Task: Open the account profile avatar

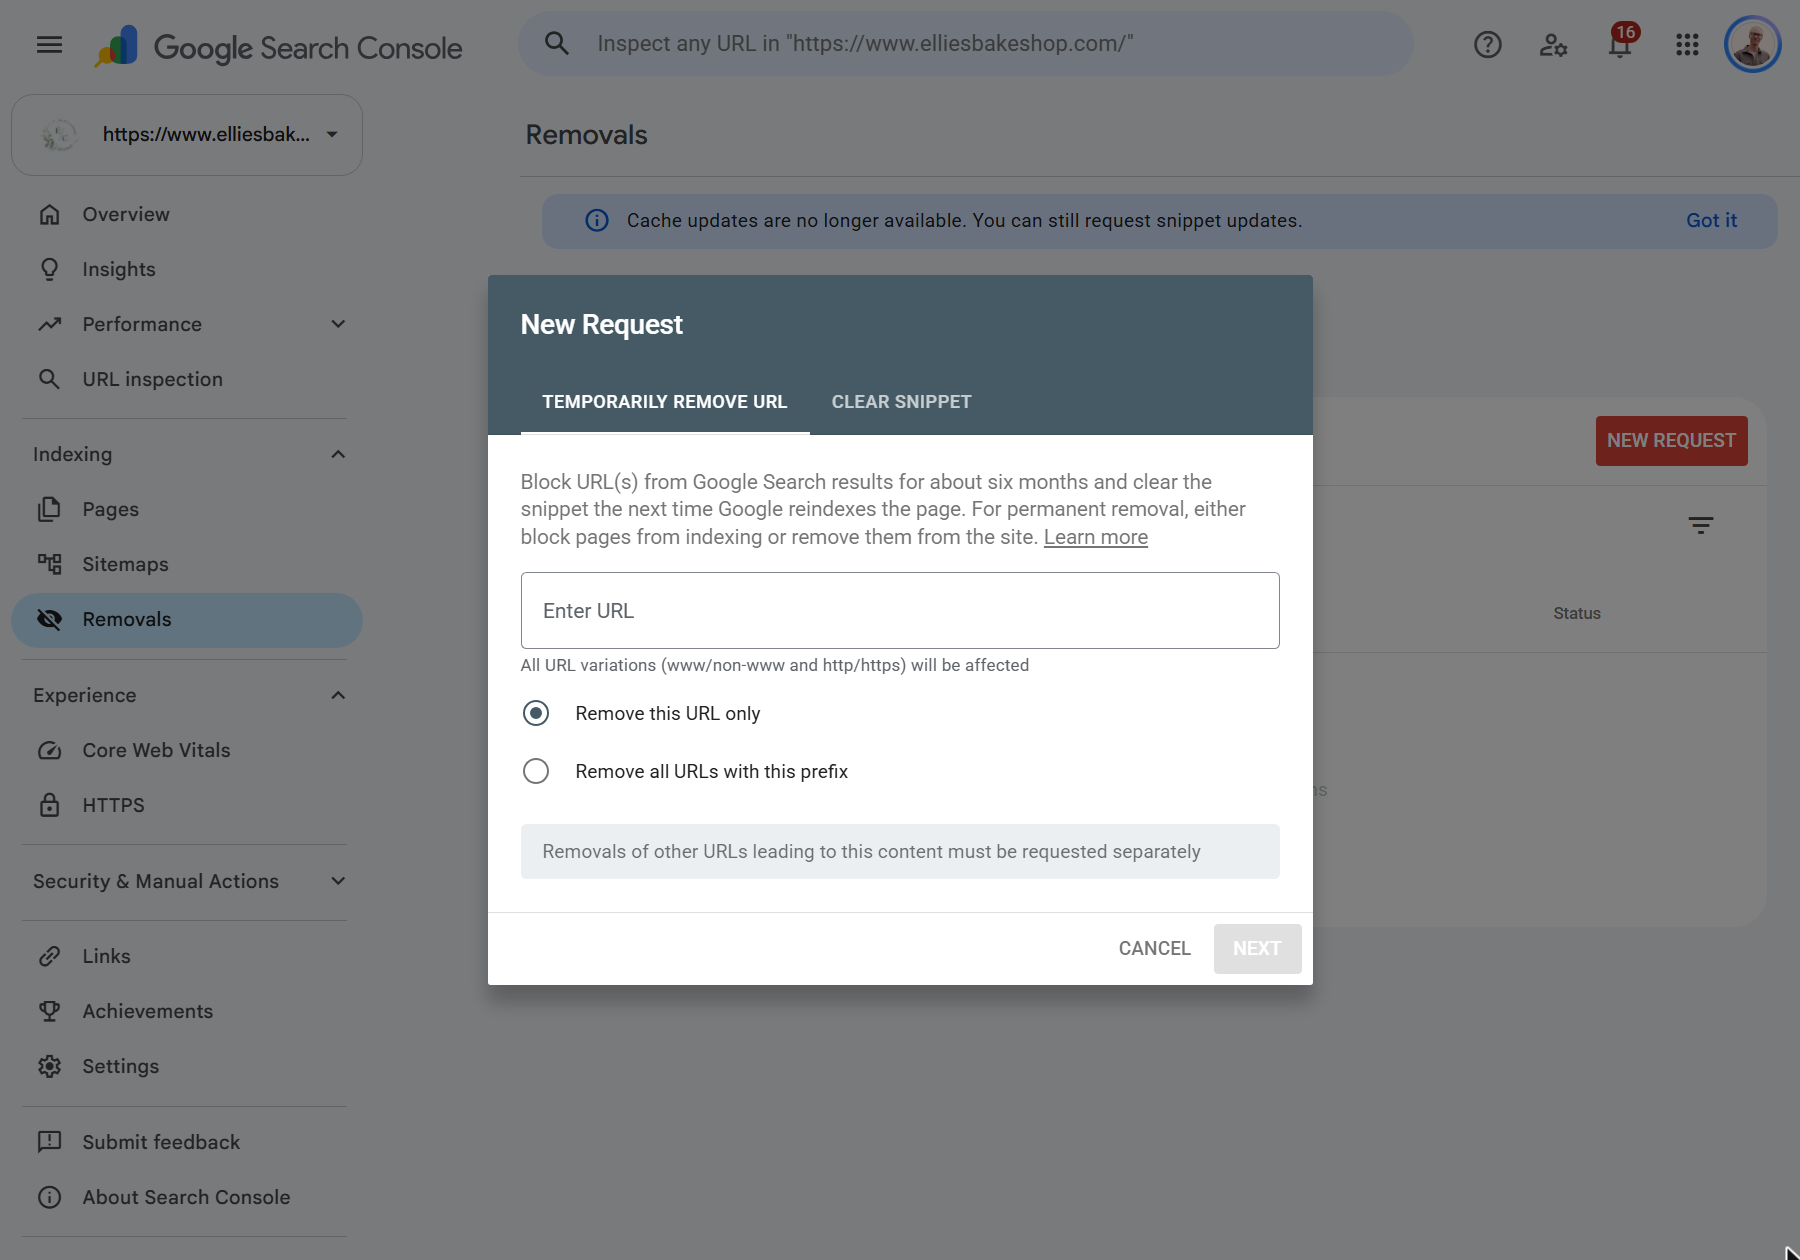Action: coord(1752,45)
